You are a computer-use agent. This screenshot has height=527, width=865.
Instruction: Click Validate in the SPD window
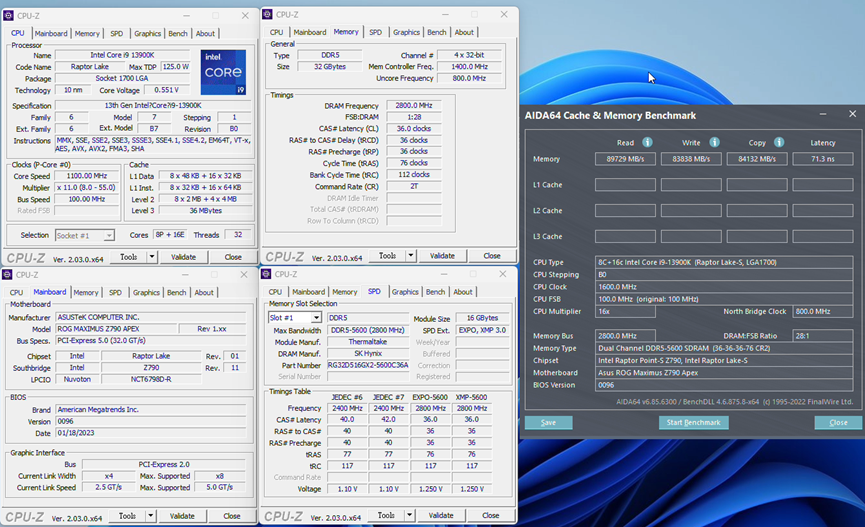coord(441,515)
